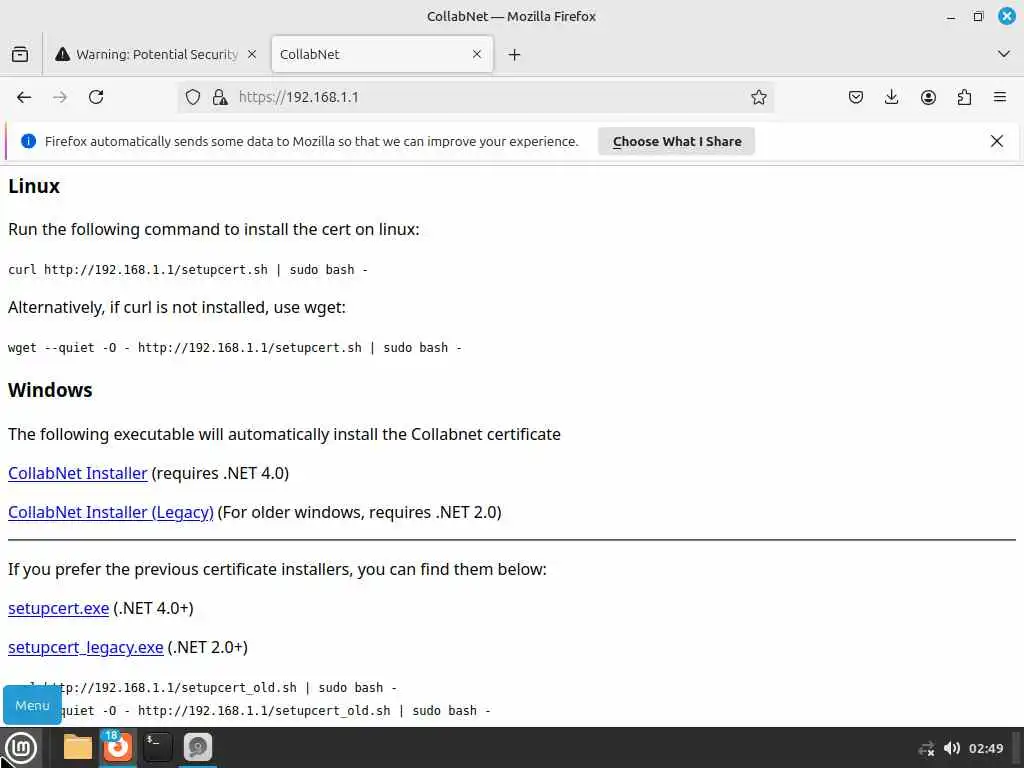
Task: Close the Warning: Potential Security tab
Action: (x=252, y=54)
